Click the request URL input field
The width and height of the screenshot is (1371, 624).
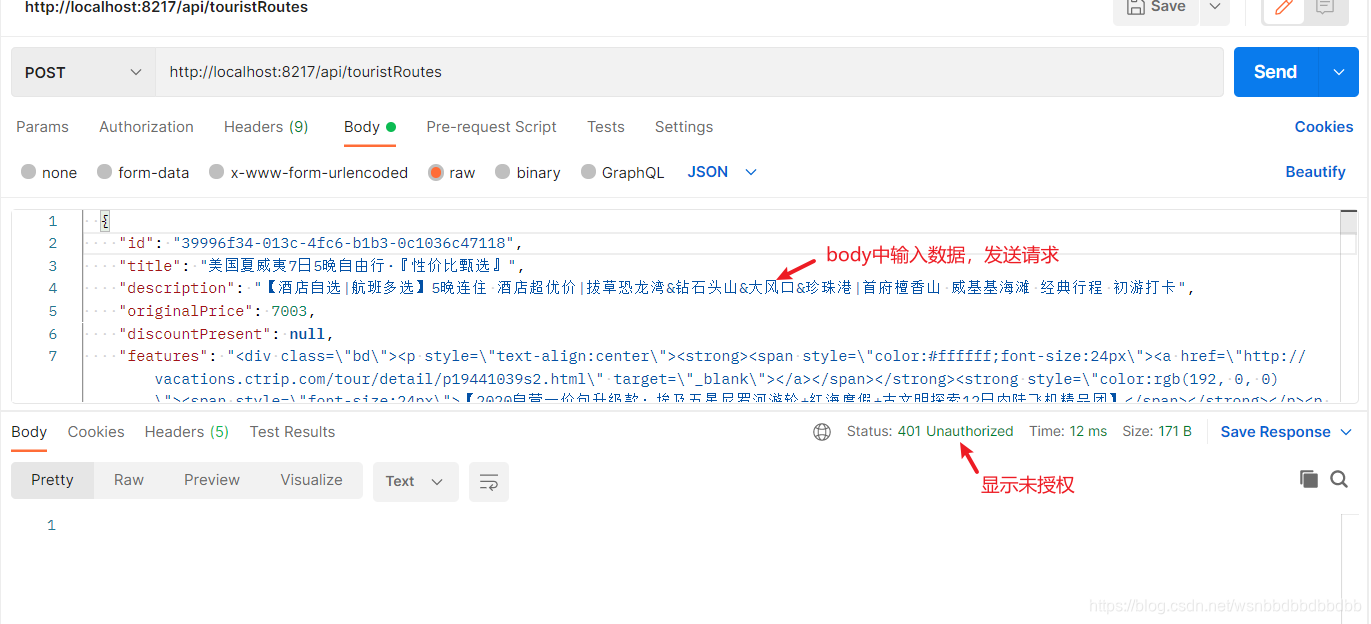(x=689, y=72)
